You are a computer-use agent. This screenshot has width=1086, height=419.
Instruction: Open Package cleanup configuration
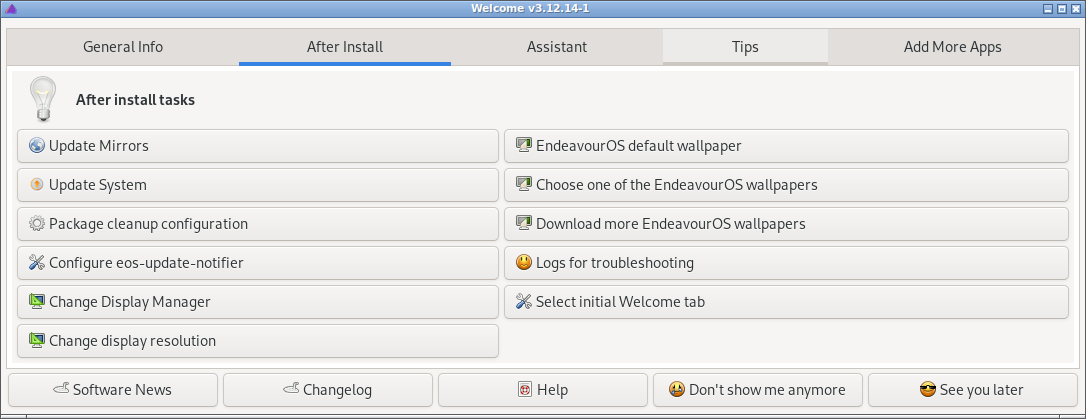pos(258,224)
